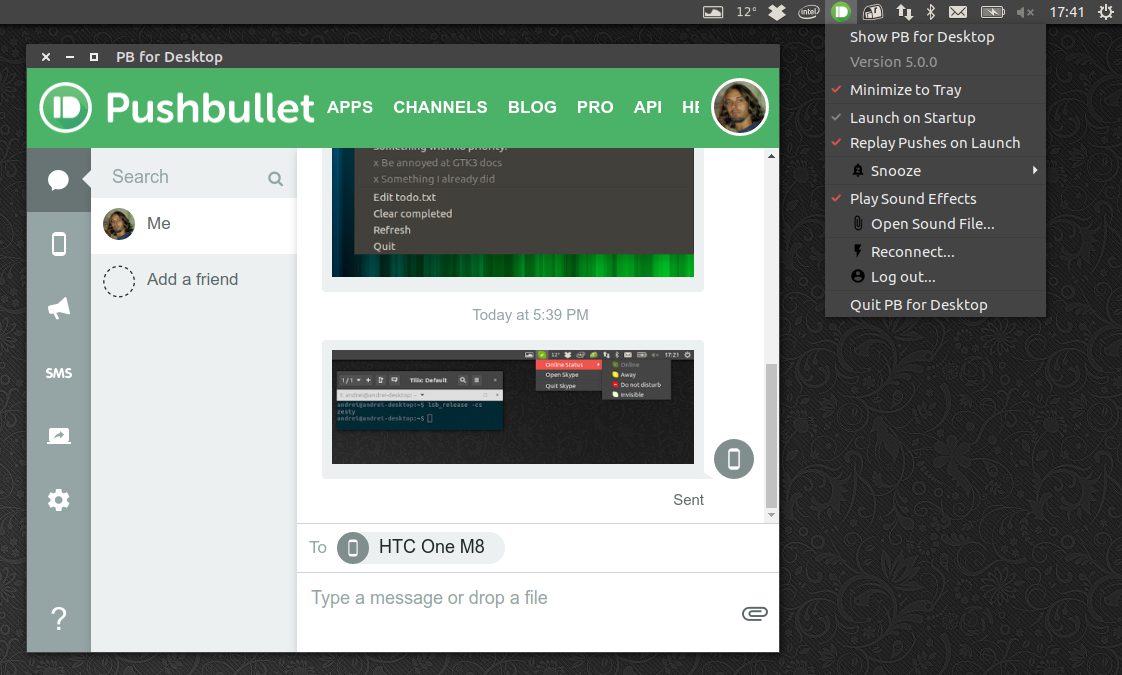Open the APPS header link
The image size is (1122, 675).
point(350,107)
